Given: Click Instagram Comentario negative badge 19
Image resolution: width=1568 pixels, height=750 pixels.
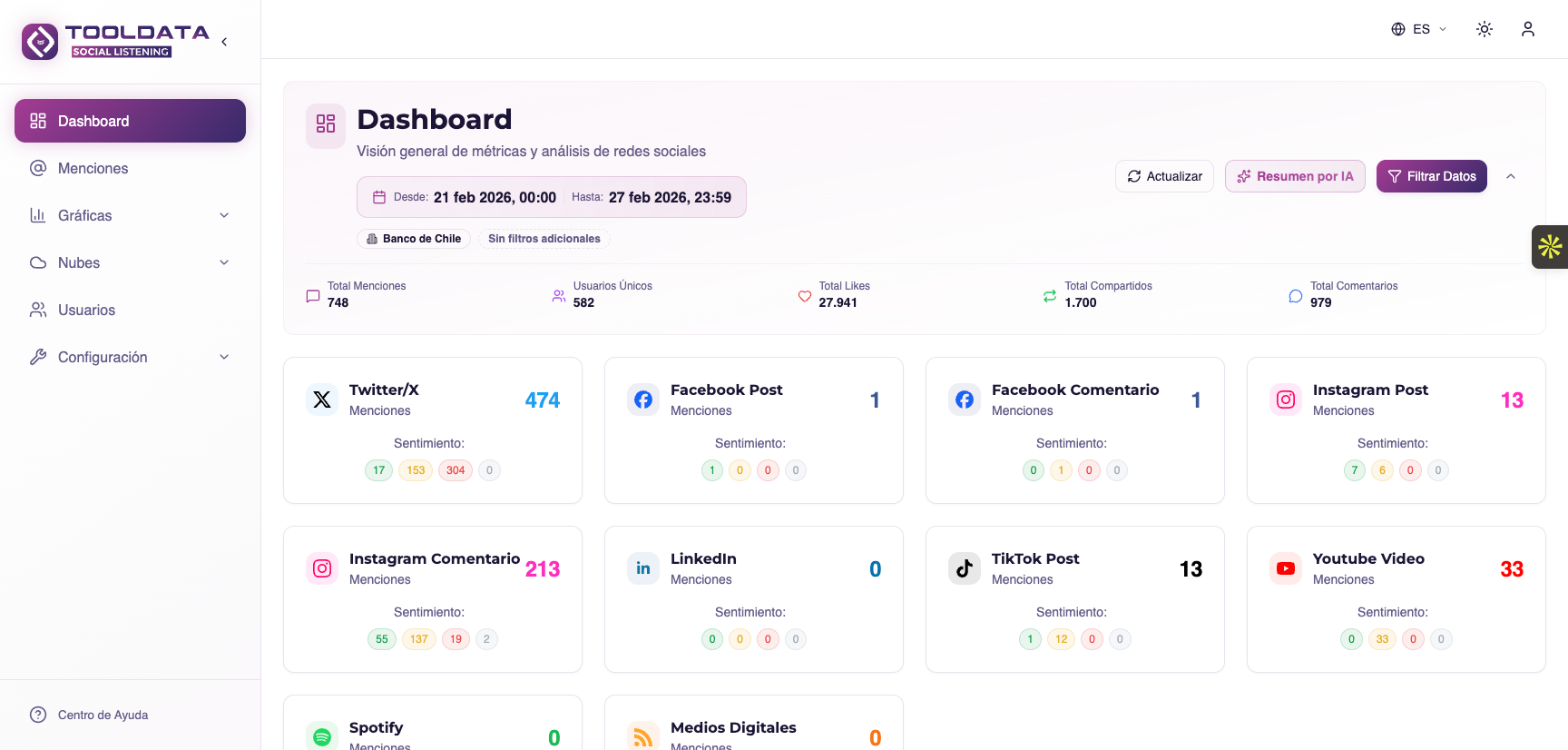Looking at the screenshot, I should pos(455,639).
